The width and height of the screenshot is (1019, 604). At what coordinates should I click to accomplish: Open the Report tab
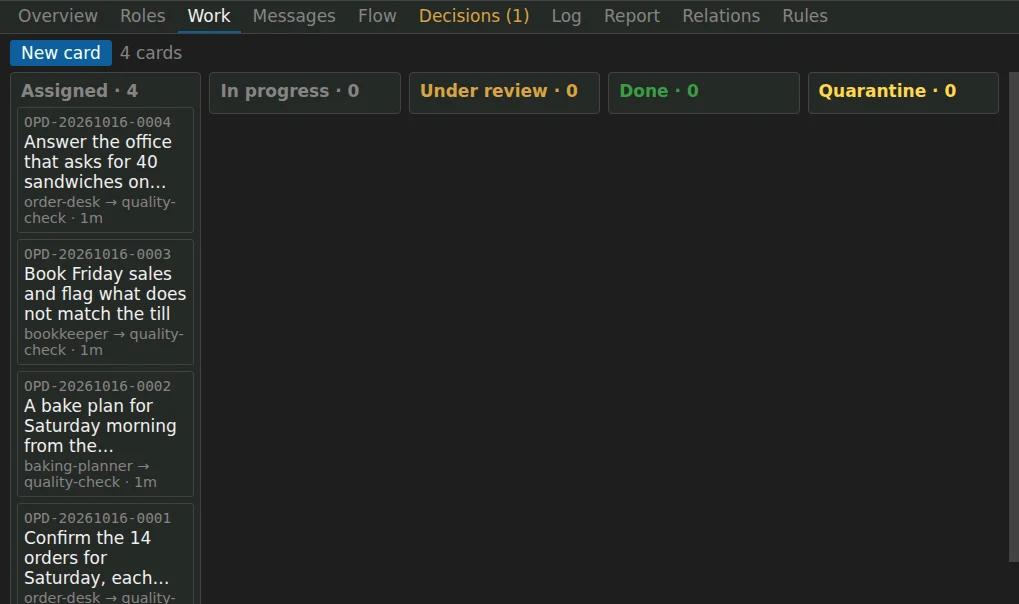pyautogui.click(x=632, y=16)
